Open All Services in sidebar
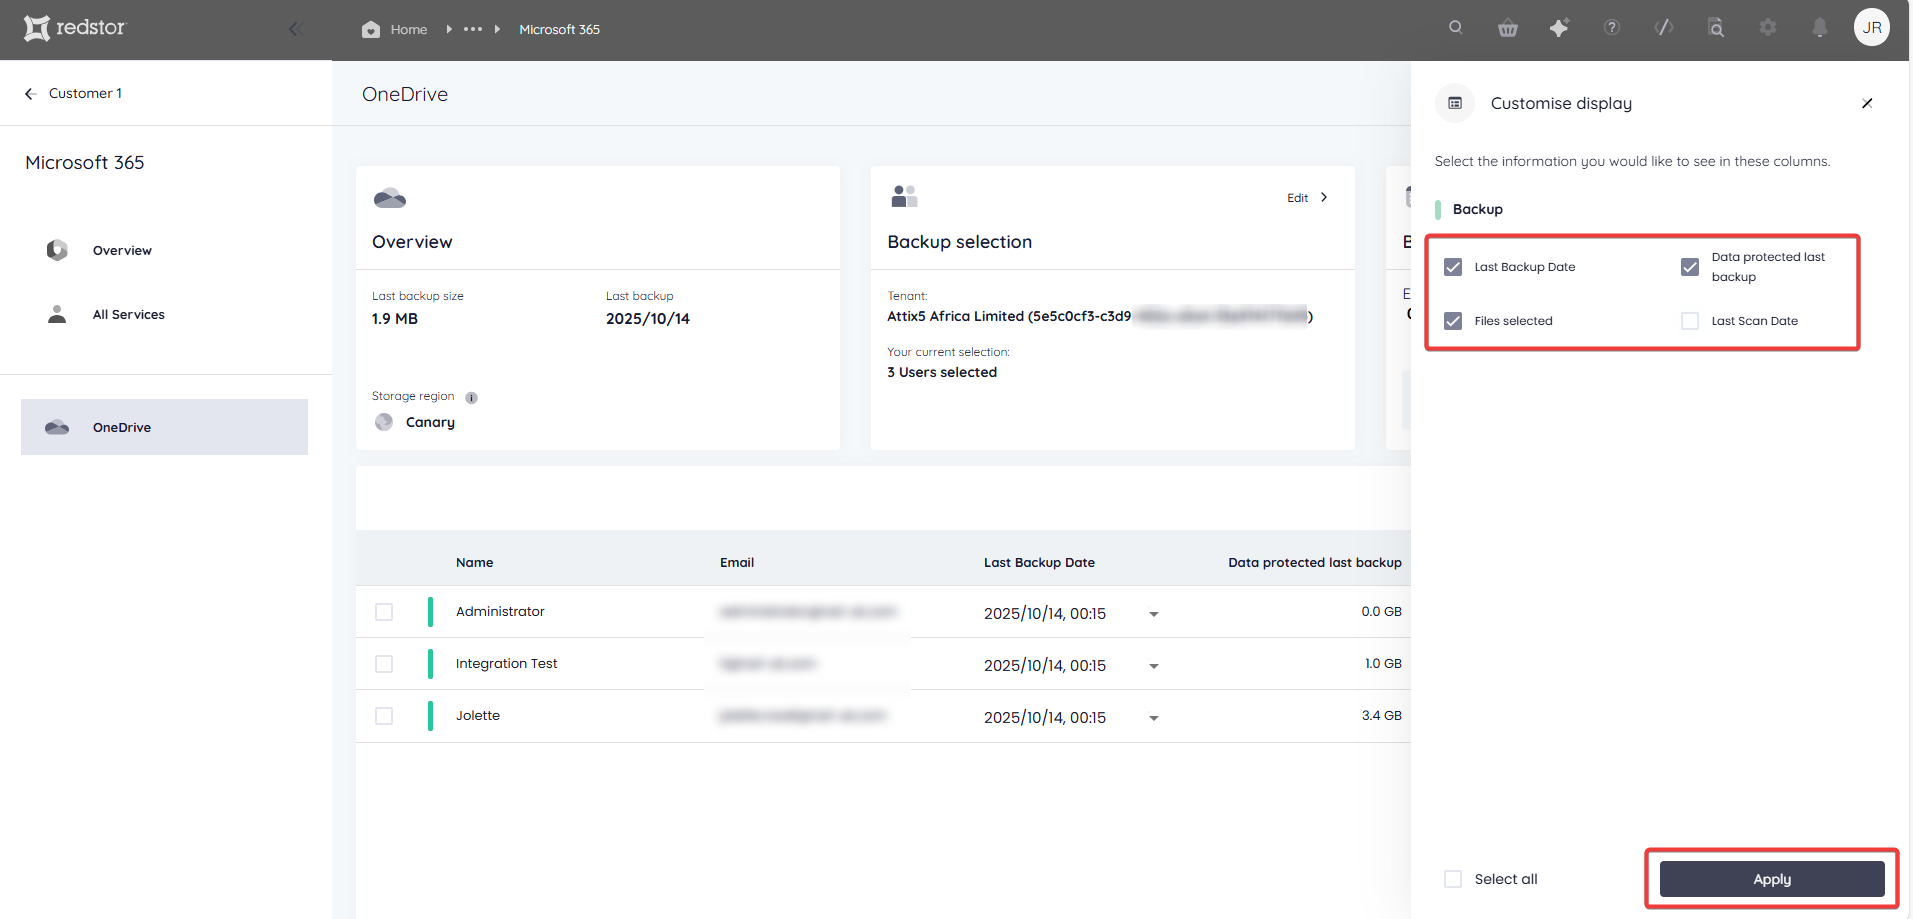1913x919 pixels. pyautogui.click(x=128, y=314)
